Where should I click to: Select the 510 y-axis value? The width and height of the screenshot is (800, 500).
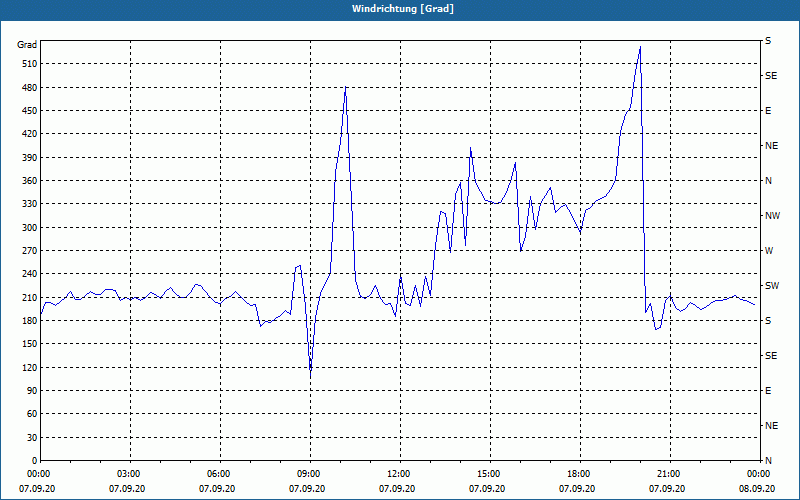[x=30, y=64]
